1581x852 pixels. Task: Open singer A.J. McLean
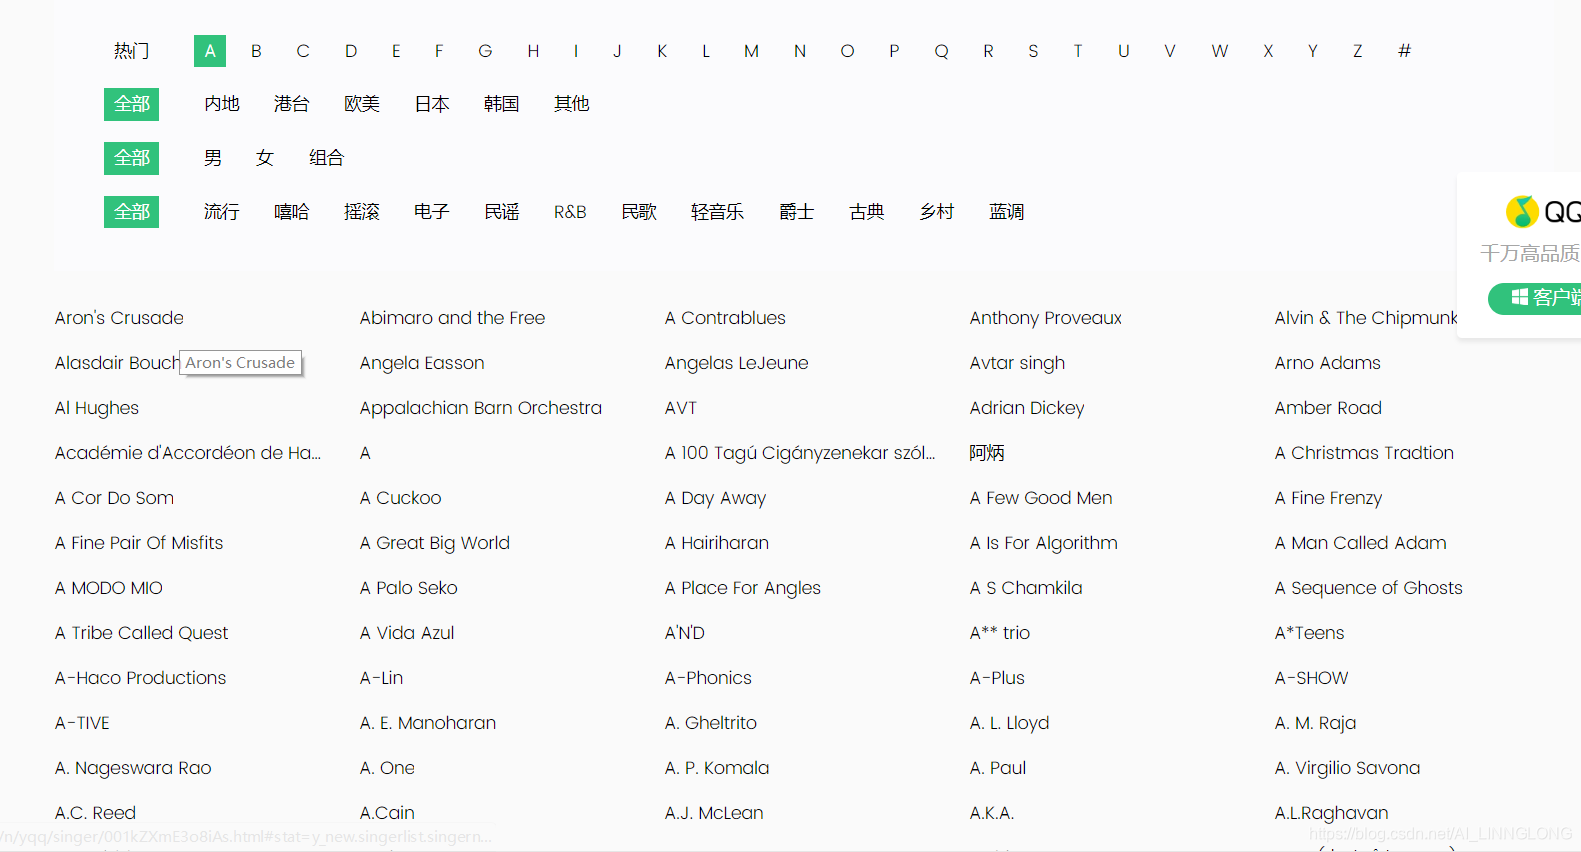tap(713, 813)
